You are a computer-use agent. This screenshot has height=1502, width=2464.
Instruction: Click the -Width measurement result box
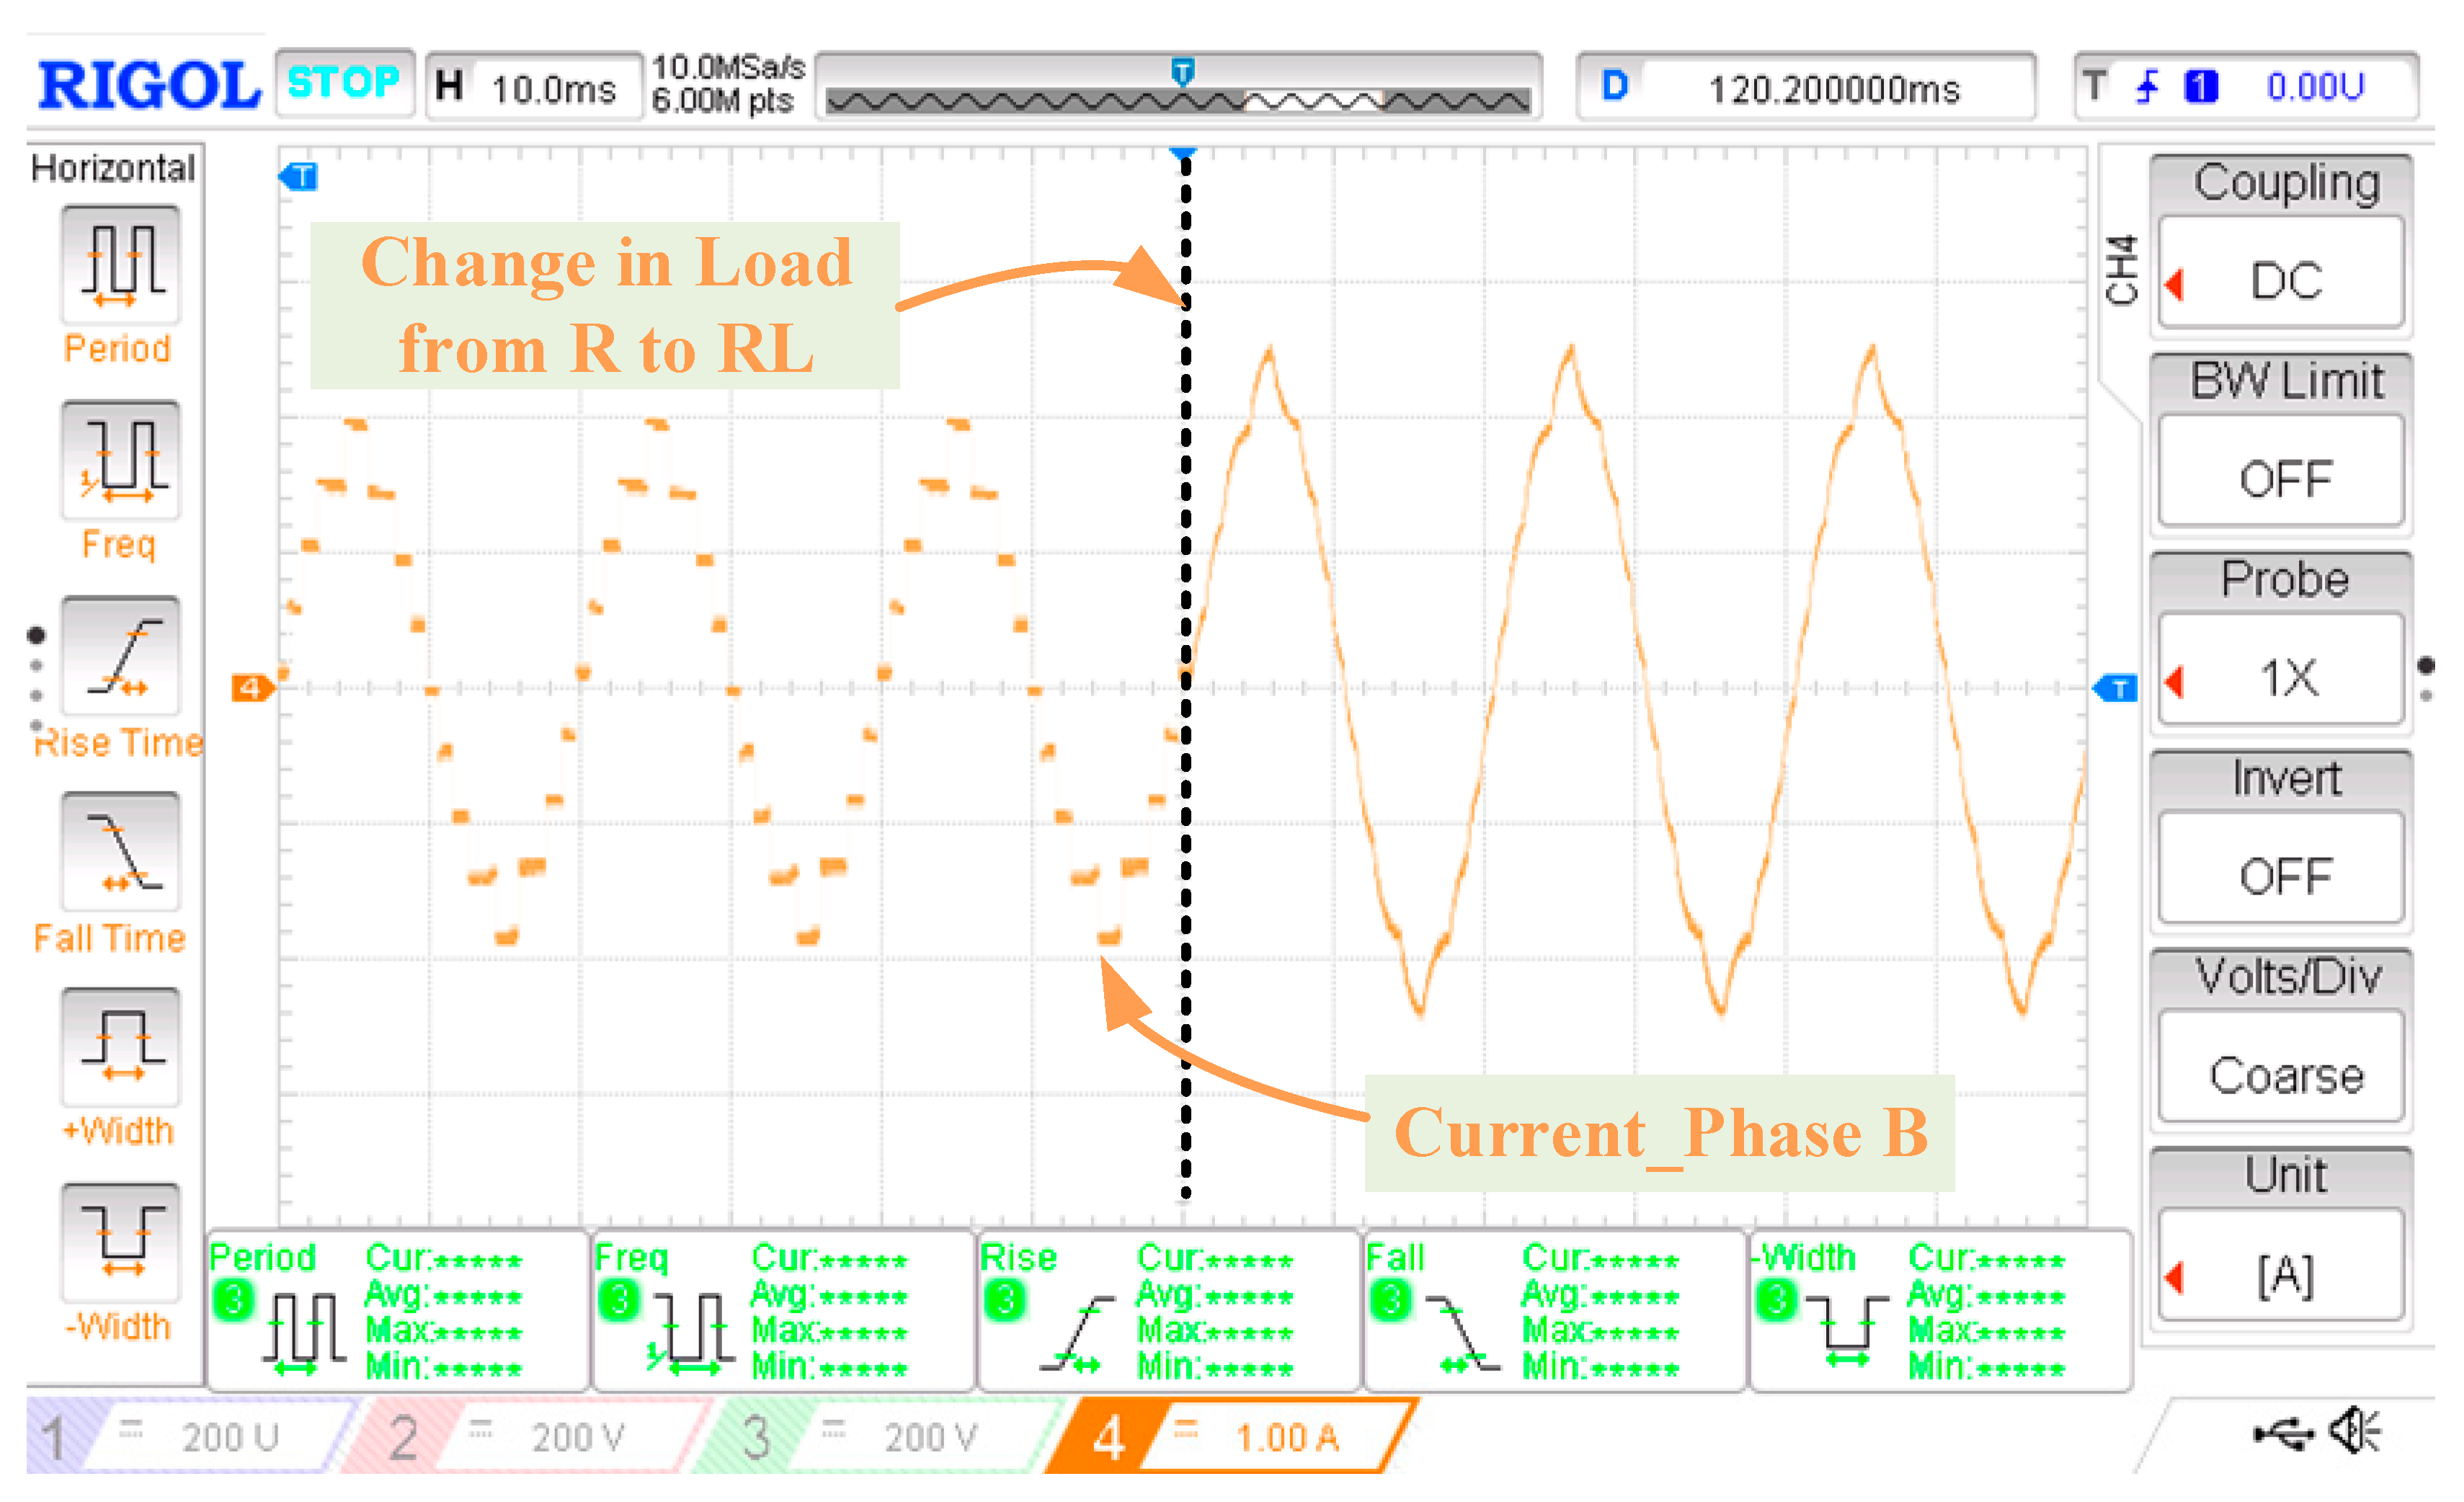[1941, 1310]
